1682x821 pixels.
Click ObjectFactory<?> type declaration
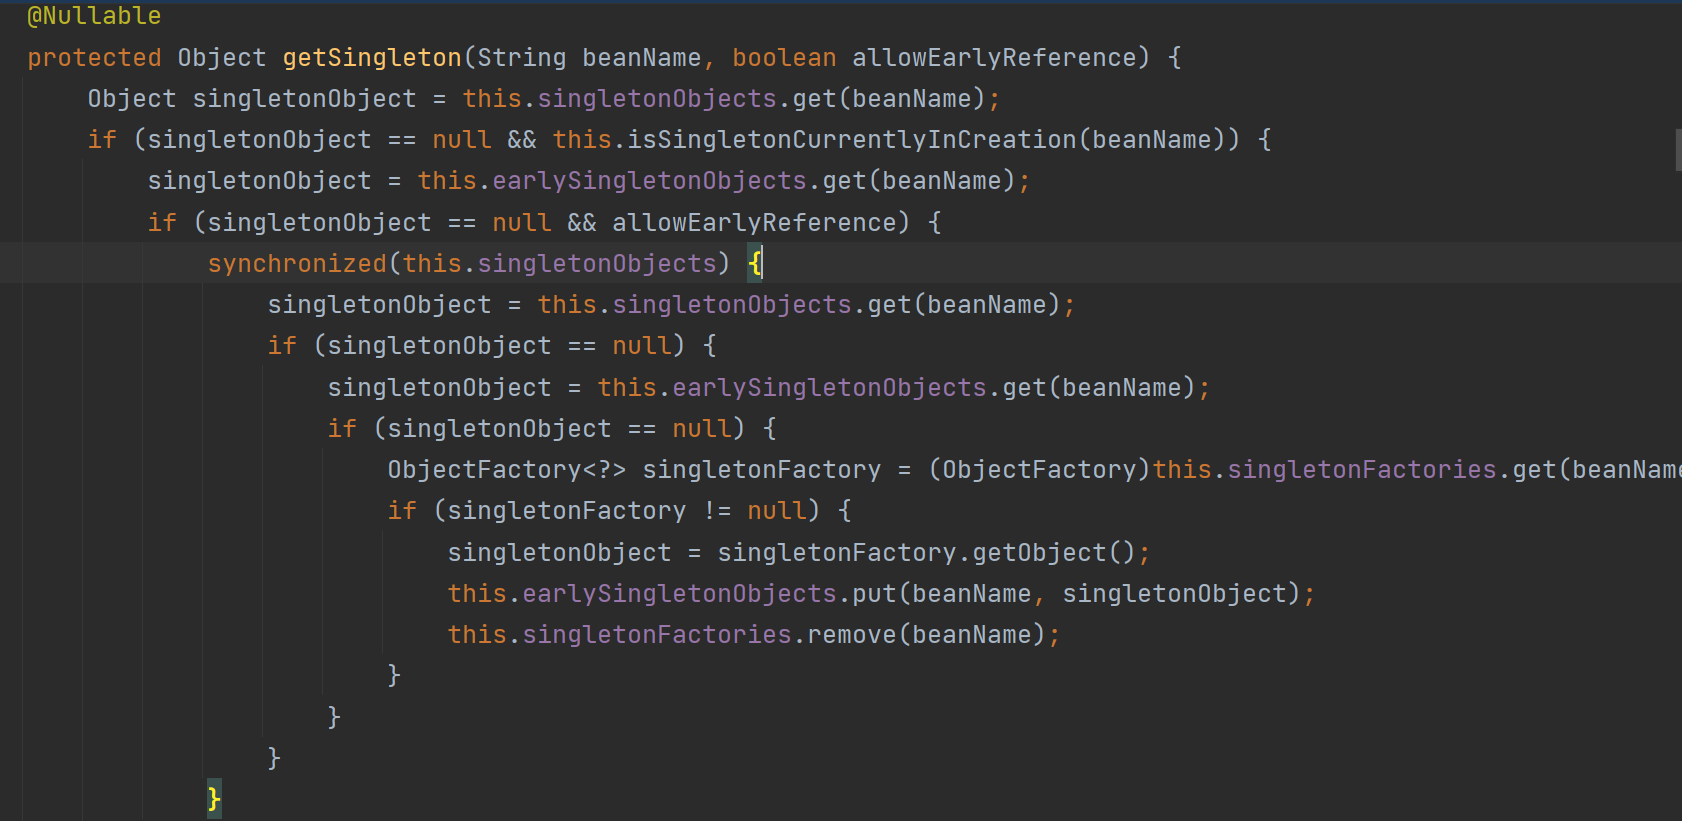(507, 470)
